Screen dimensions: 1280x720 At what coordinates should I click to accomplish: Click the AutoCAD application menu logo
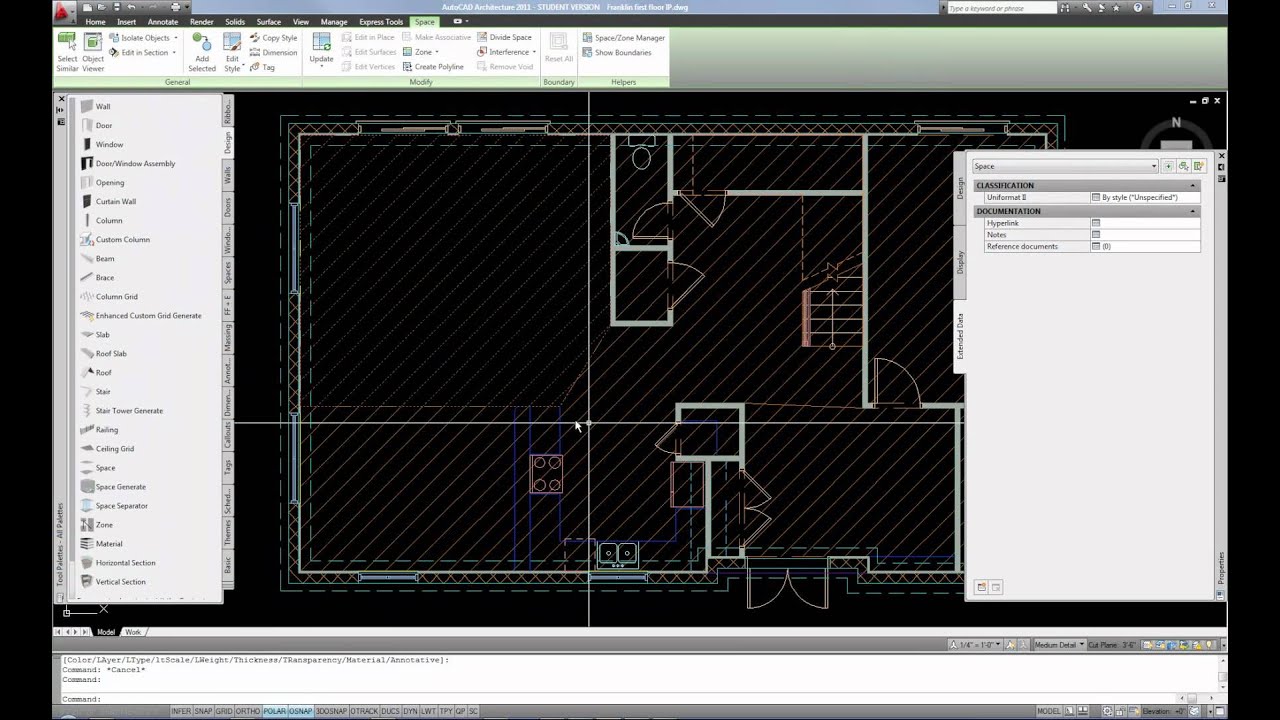pyautogui.click(x=64, y=11)
